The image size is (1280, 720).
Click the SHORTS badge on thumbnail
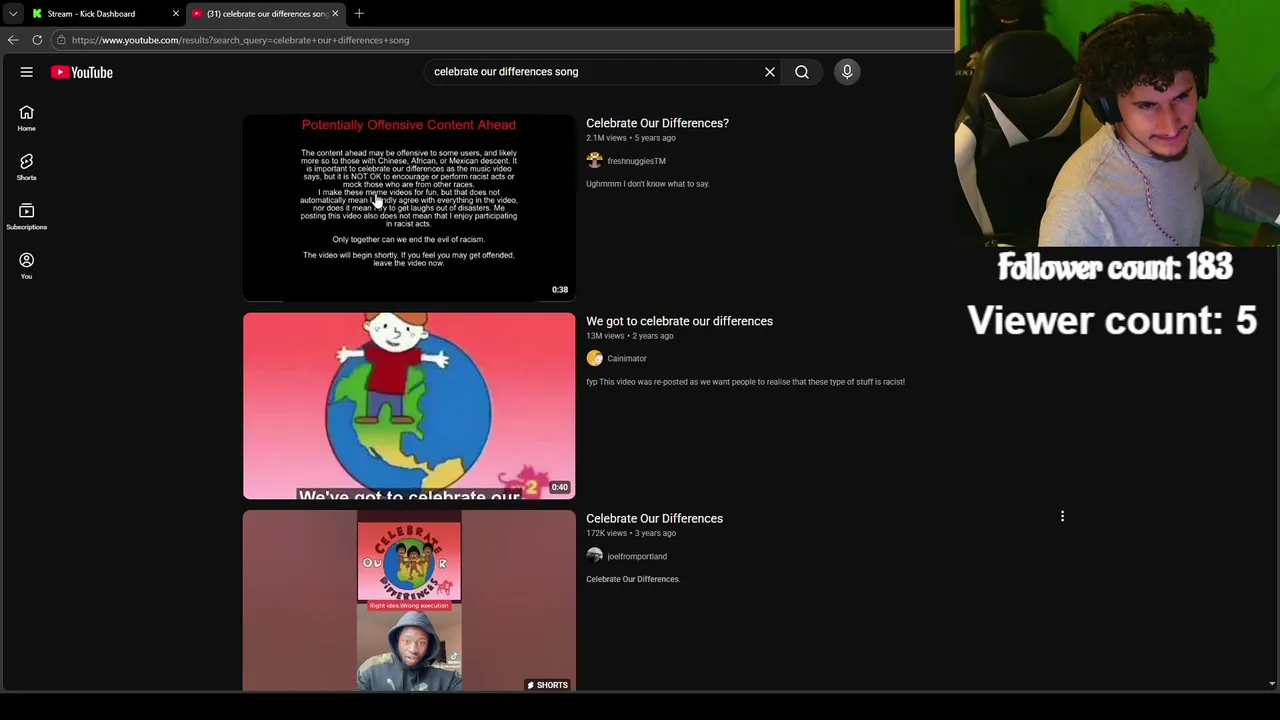[547, 685]
